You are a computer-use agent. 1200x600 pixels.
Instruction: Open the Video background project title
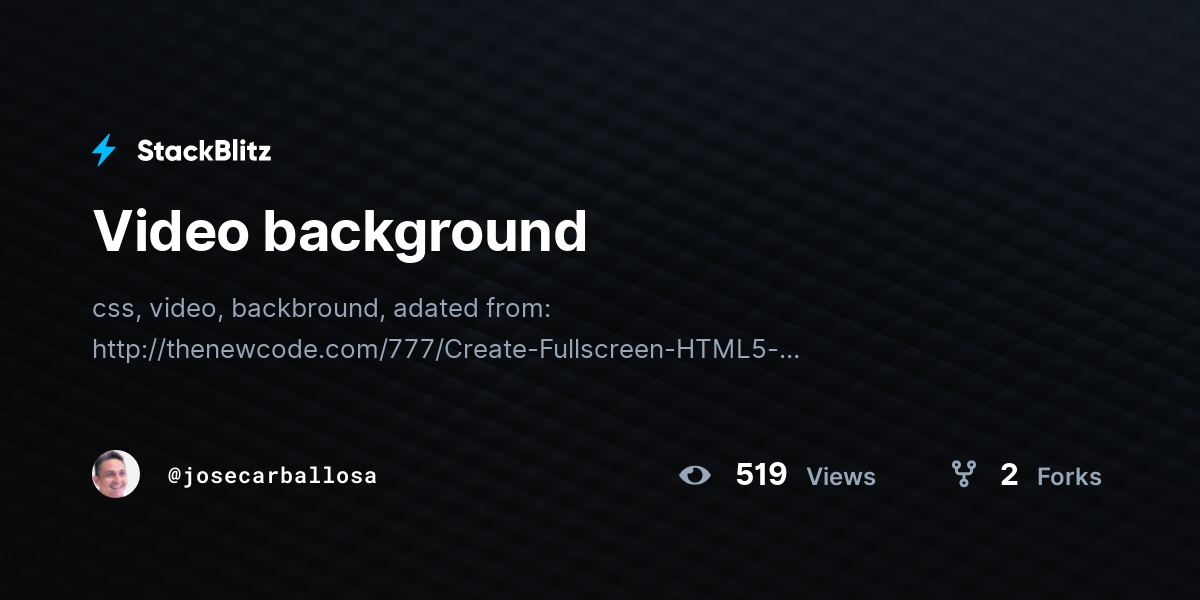(340, 231)
